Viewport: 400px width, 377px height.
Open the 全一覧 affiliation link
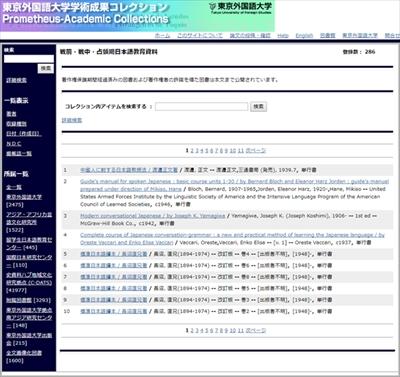point(14,187)
